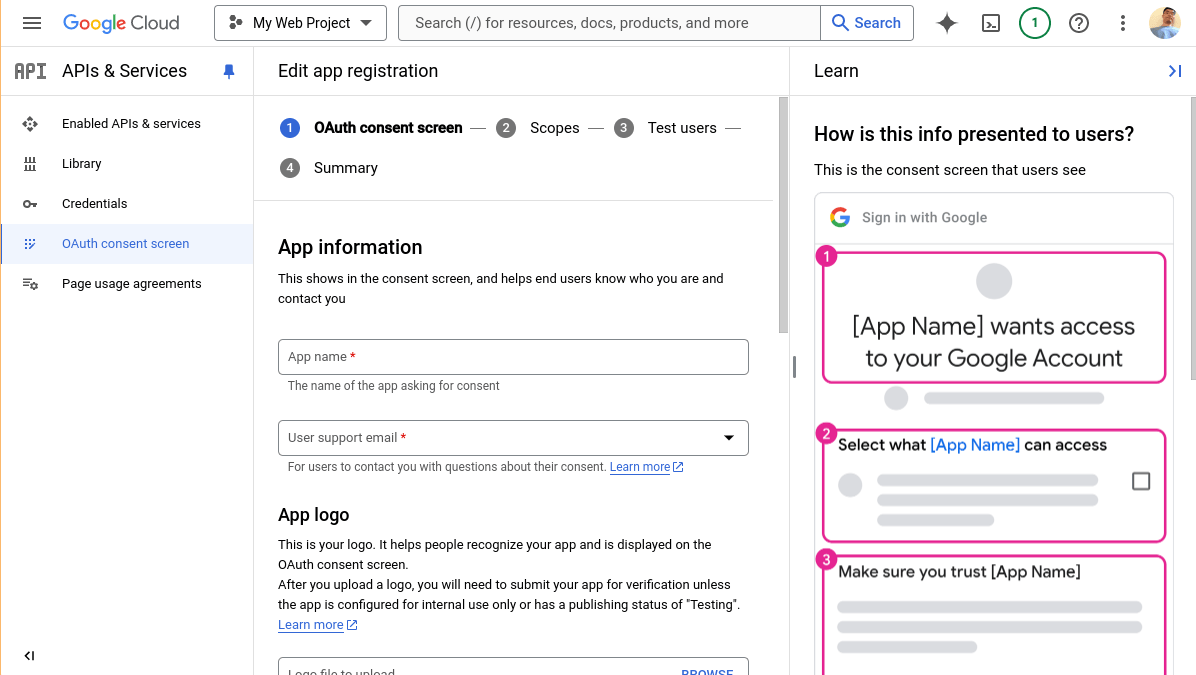Open the user account avatar
Screen dimensions: 1196x675
click(1165, 23)
